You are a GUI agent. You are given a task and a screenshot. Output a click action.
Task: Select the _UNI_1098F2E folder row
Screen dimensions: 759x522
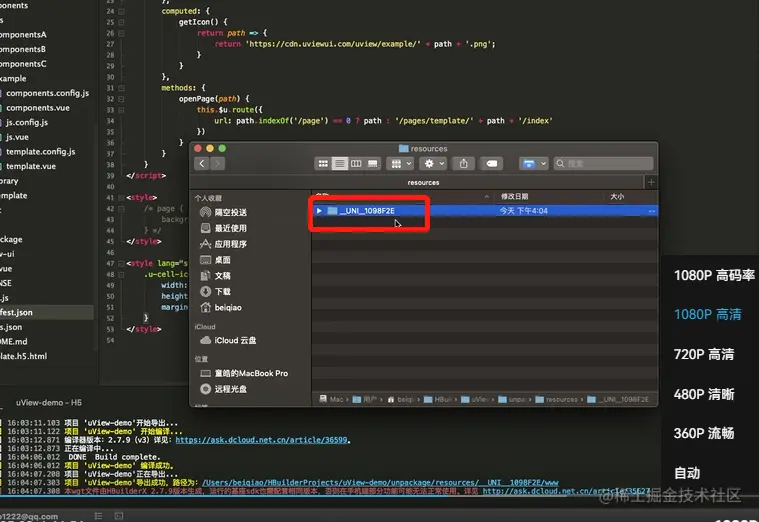[485, 211]
